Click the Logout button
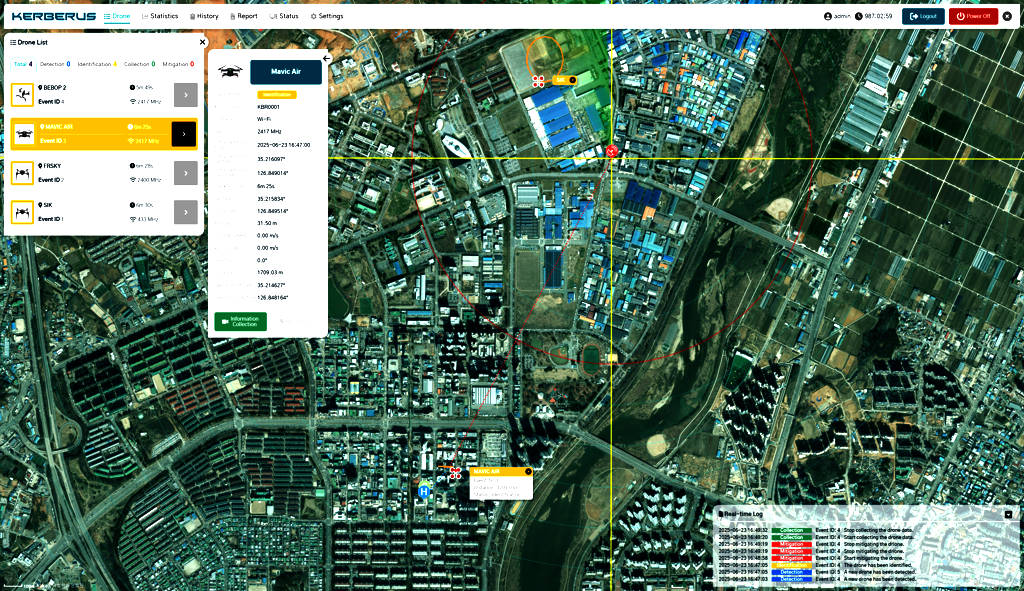This screenshot has height=591, width=1024. pyautogui.click(x=923, y=16)
